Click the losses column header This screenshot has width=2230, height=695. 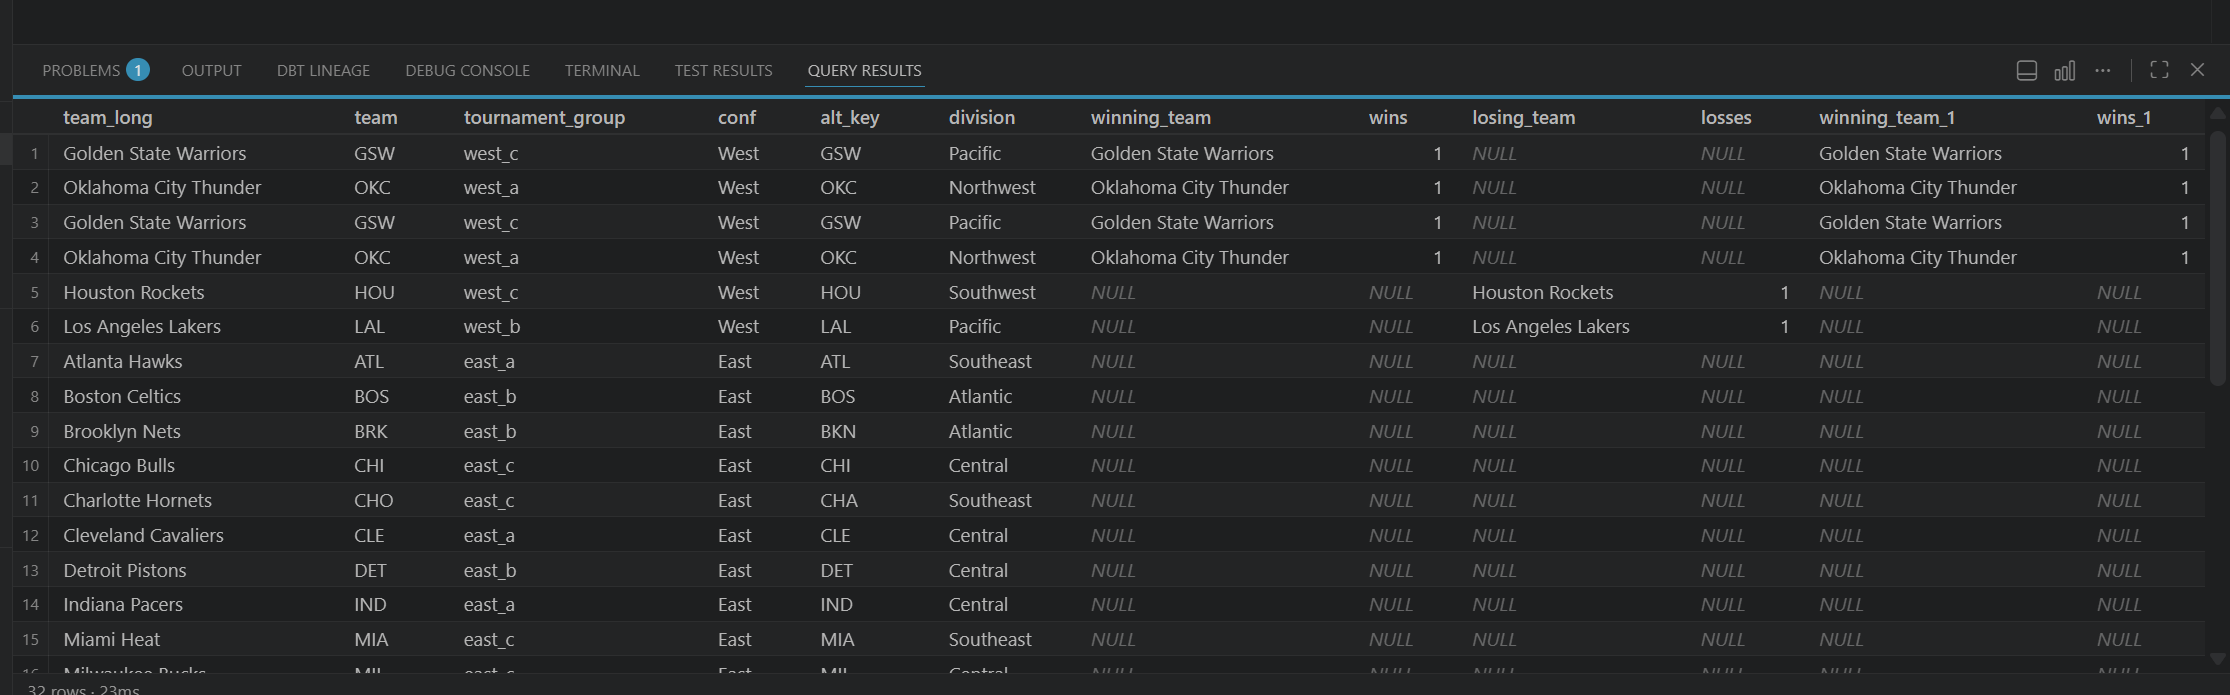coord(1726,118)
